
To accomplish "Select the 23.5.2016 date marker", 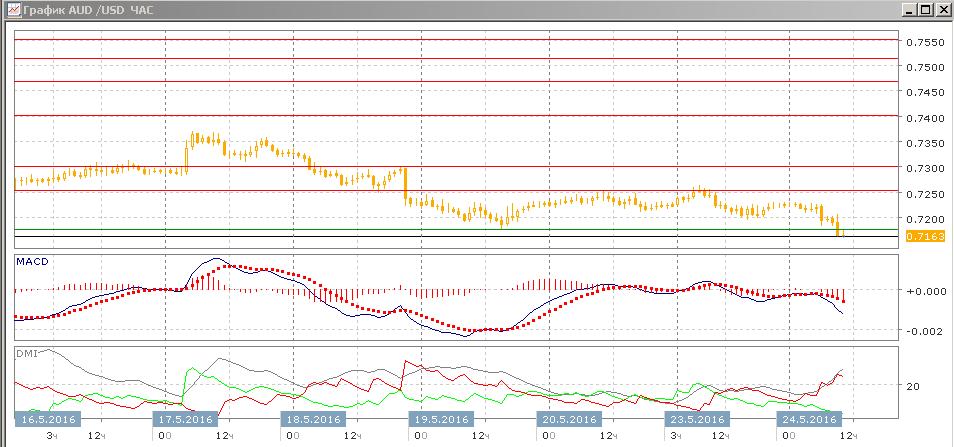I will tap(697, 419).
